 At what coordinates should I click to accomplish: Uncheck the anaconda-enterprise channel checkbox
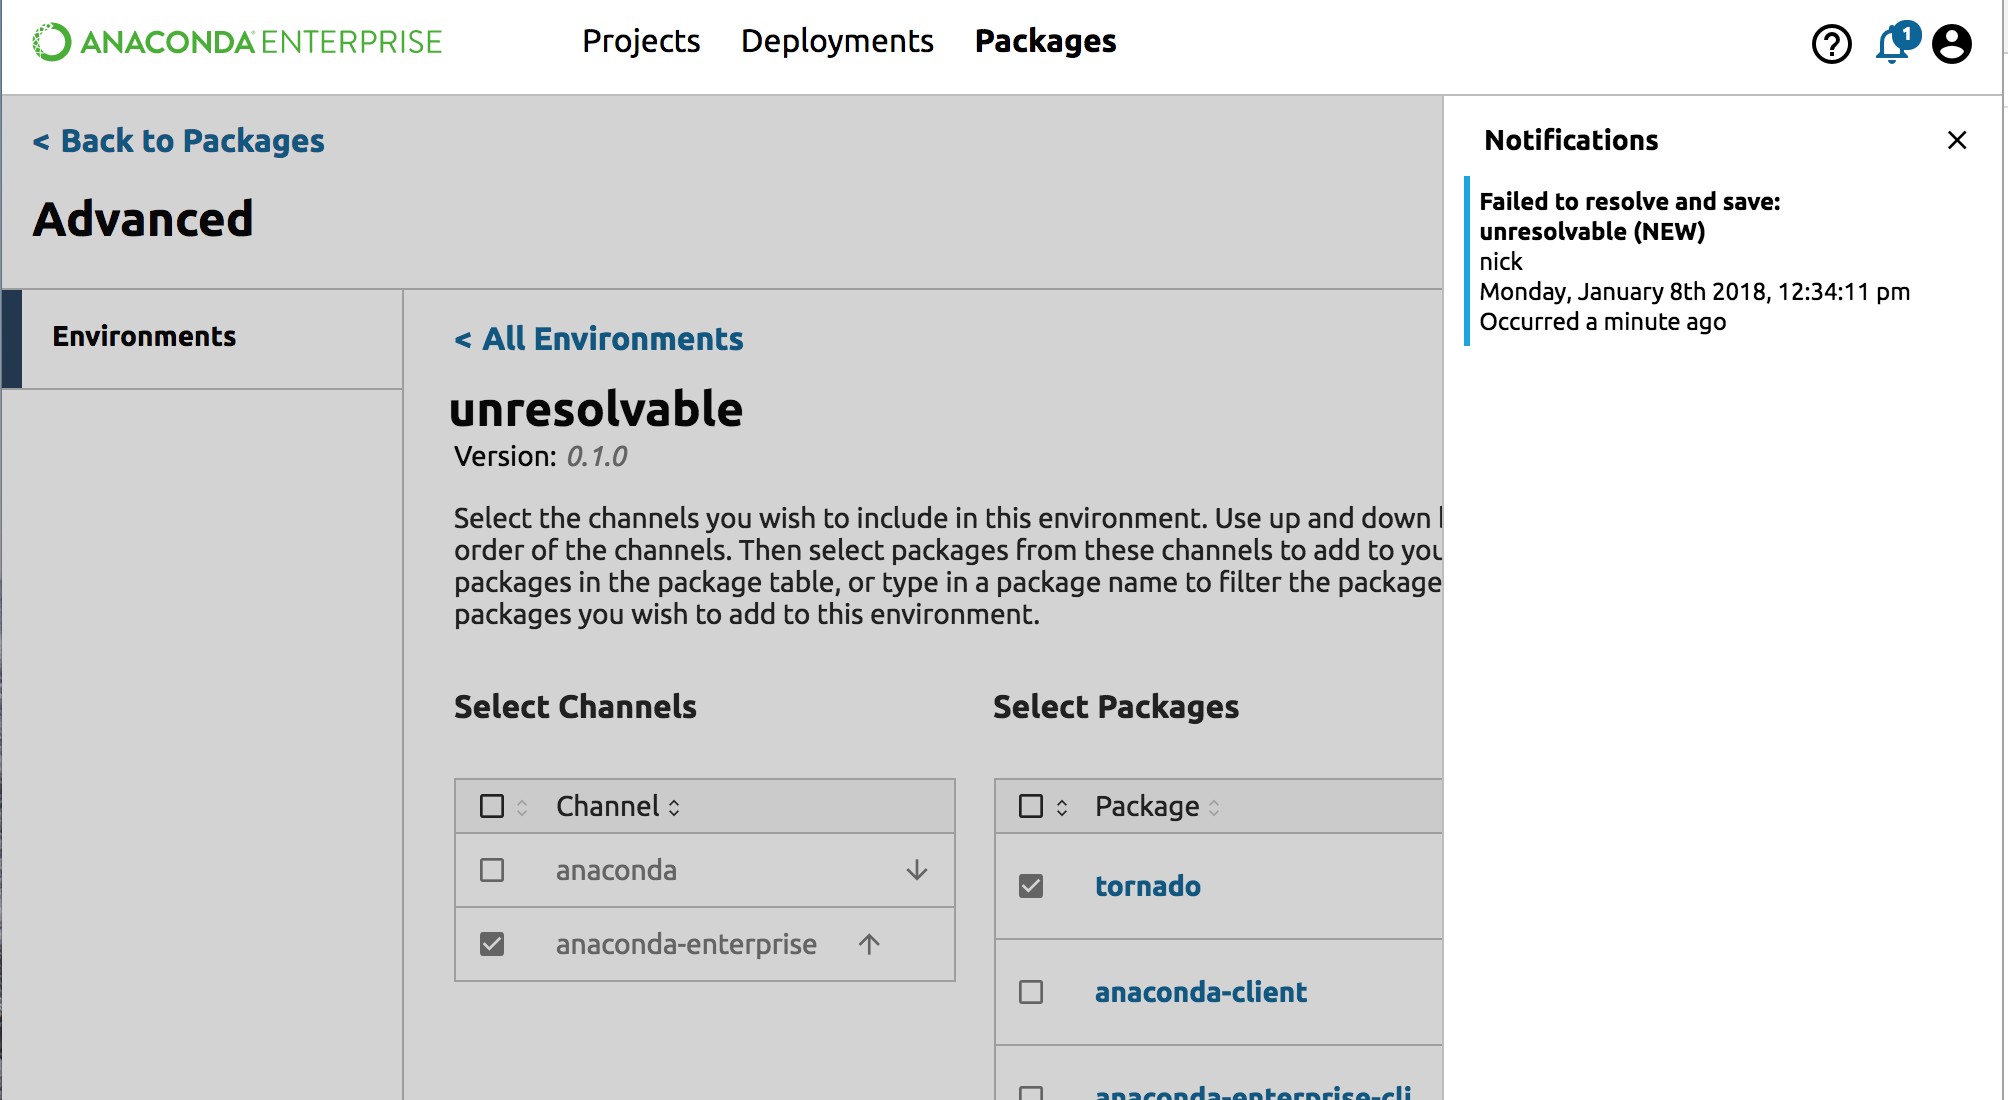click(492, 944)
